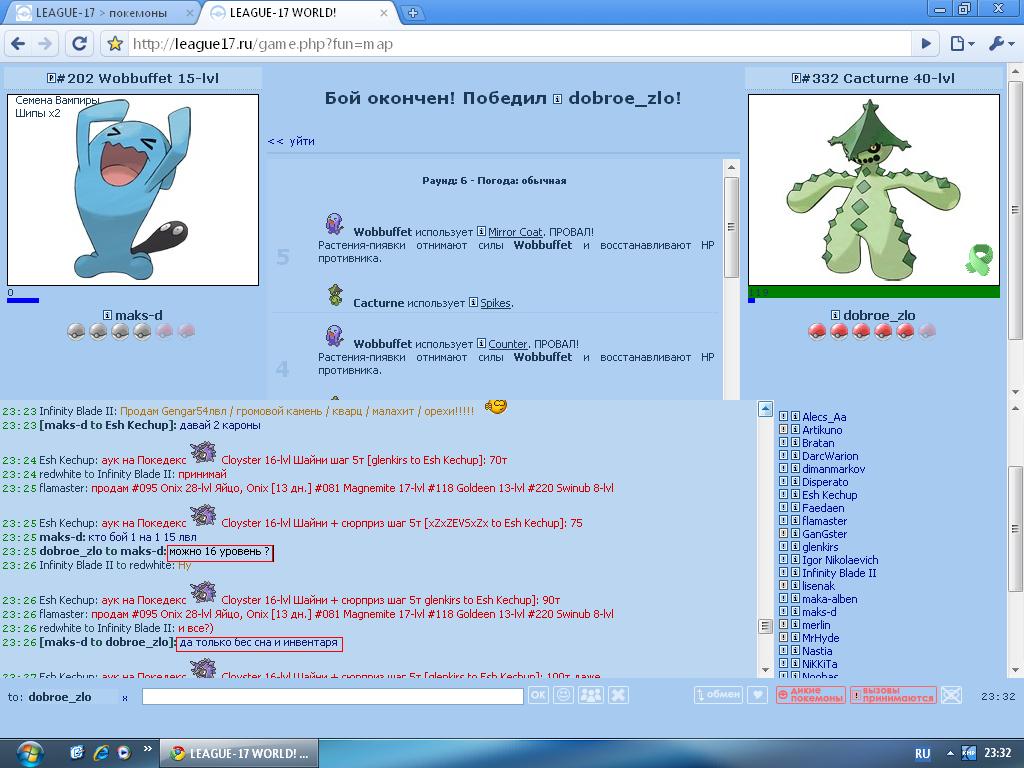Click the RU language indicator in tray
The image size is (1024, 768).
pyautogui.click(x=922, y=754)
